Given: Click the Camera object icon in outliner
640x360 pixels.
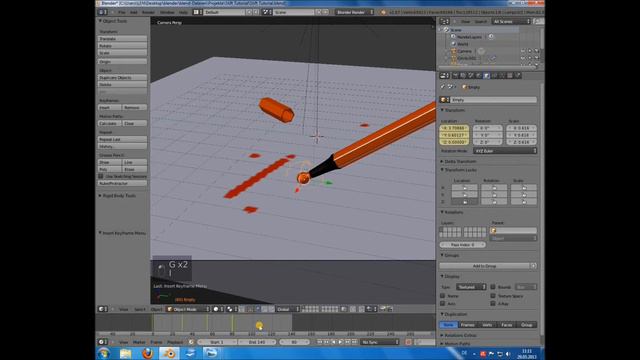Looking at the screenshot, I should click(x=453, y=51).
